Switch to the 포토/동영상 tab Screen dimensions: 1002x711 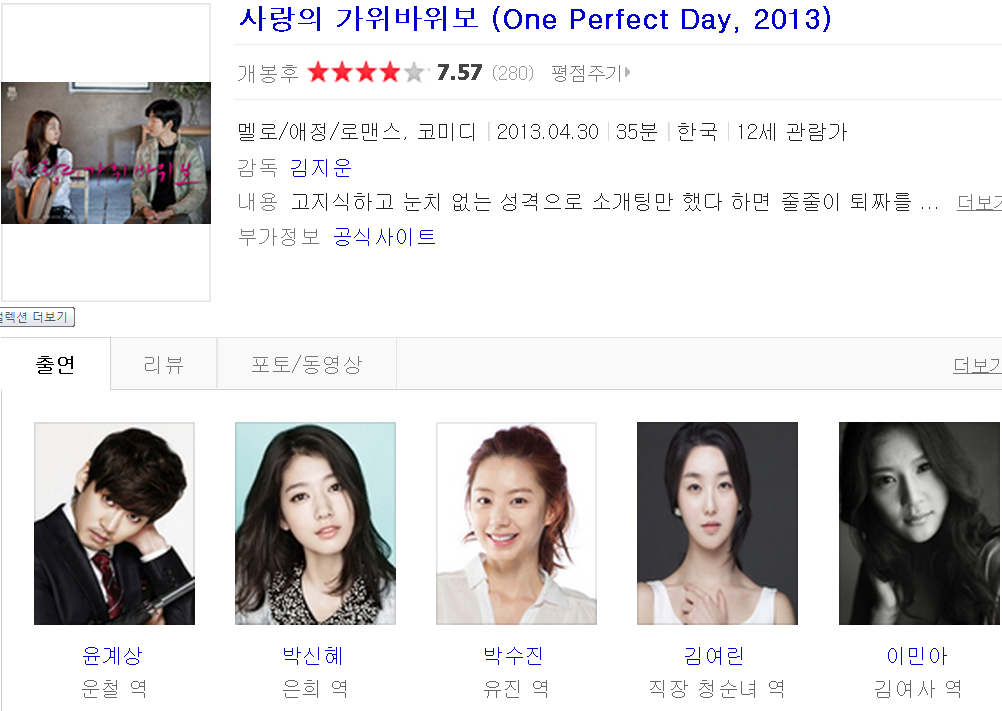point(307,364)
